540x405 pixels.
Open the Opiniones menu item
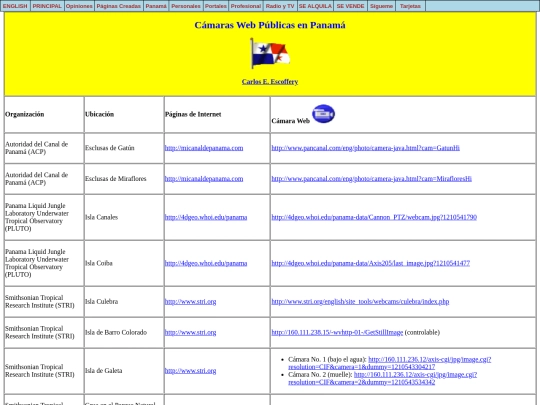79,6
